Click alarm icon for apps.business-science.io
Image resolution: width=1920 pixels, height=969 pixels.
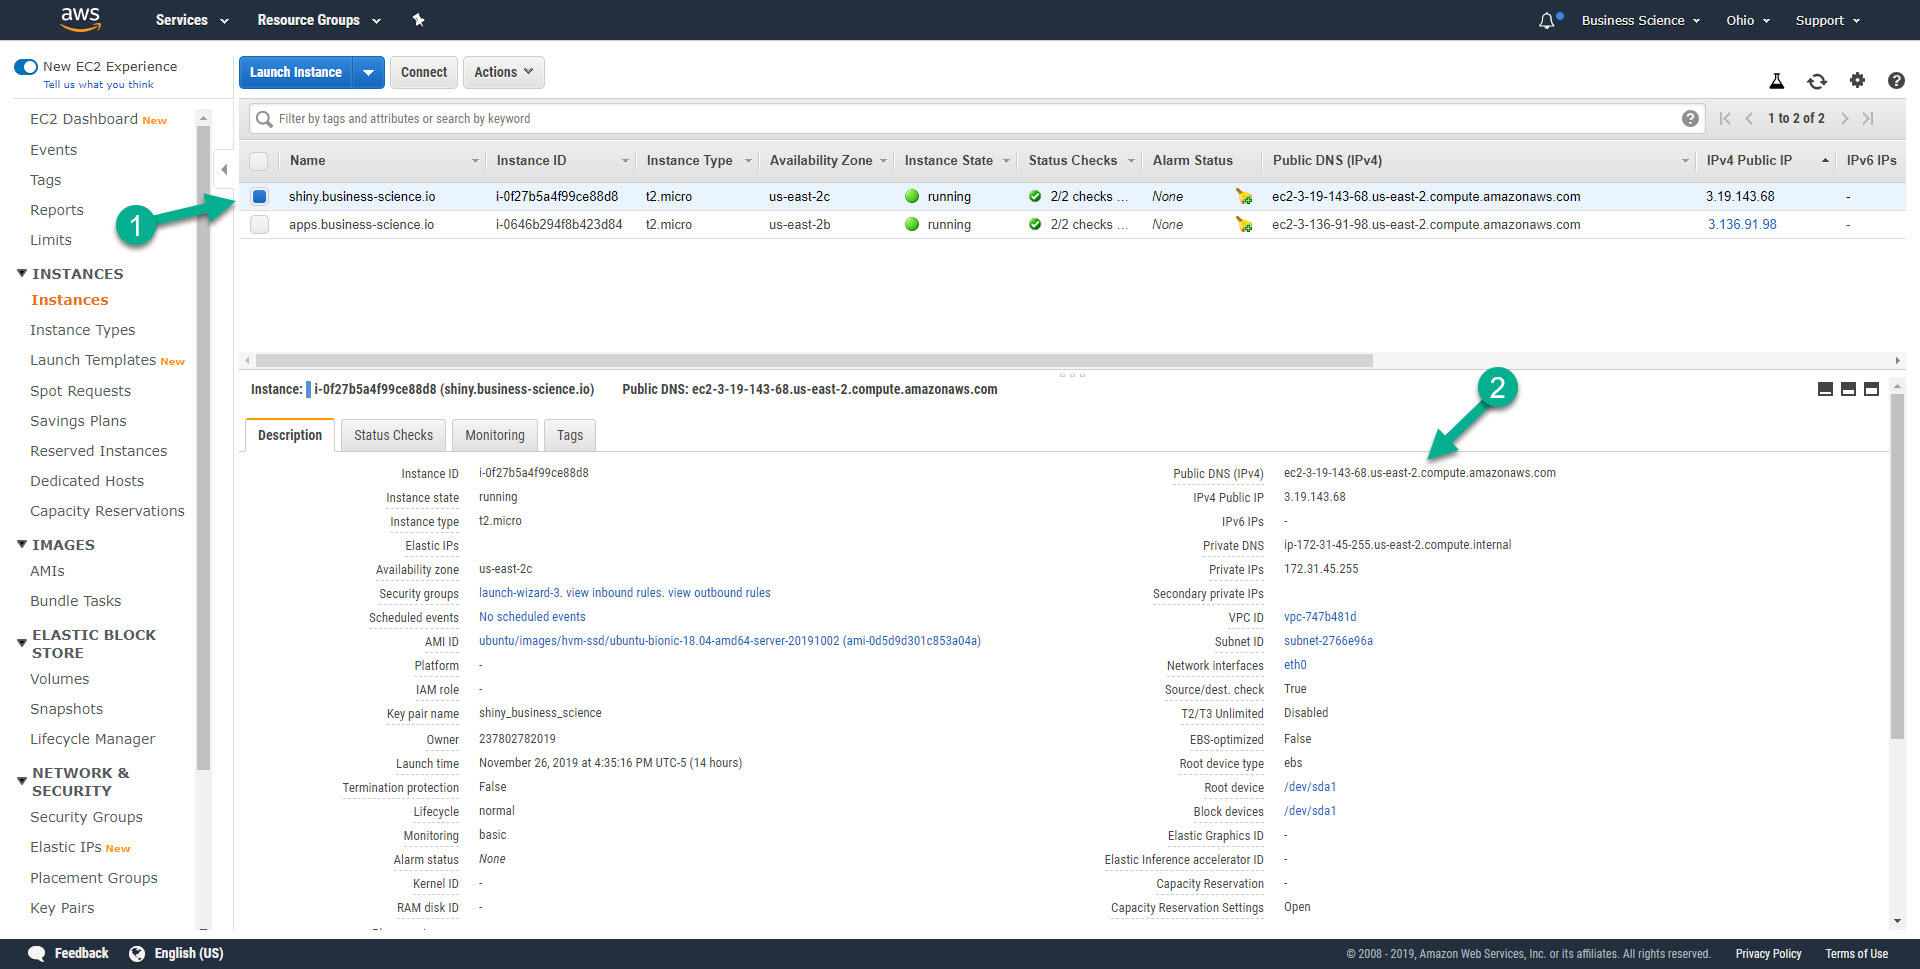click(x=1244, y=225)
